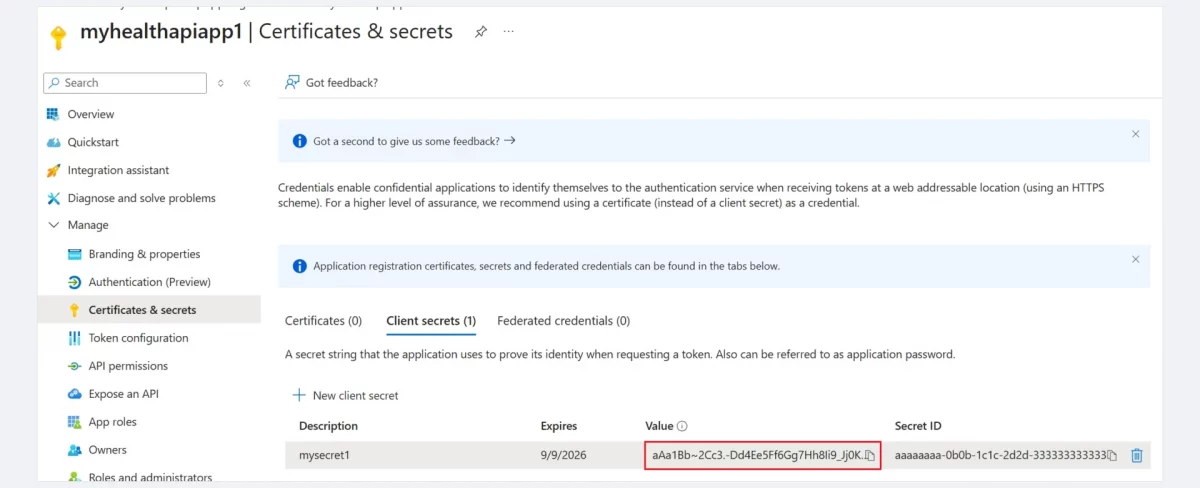Click the Value info icon

682,426
